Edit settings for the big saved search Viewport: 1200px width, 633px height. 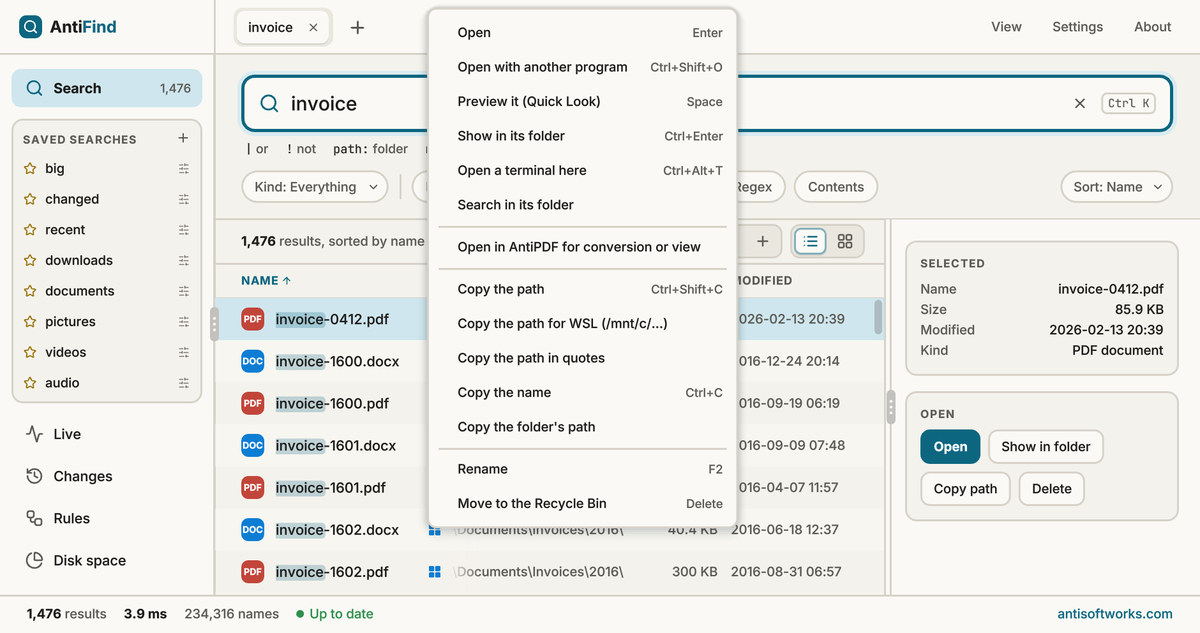(184, 168)
